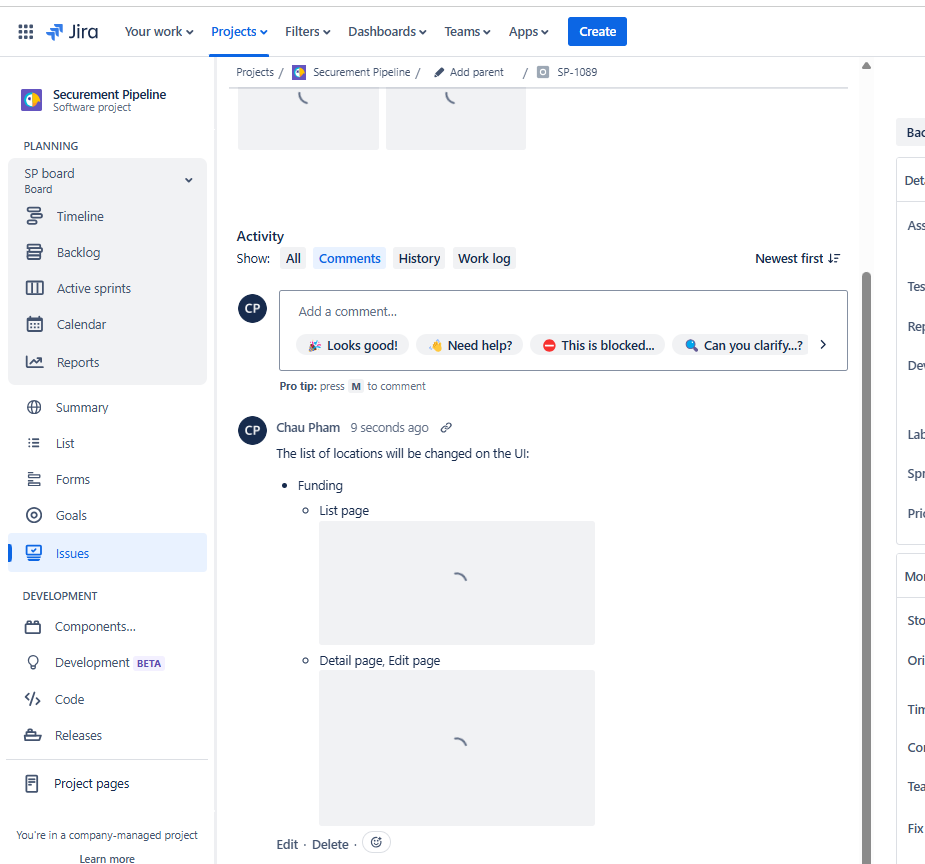Click CP avatar beside the comment box

[252, 308]
